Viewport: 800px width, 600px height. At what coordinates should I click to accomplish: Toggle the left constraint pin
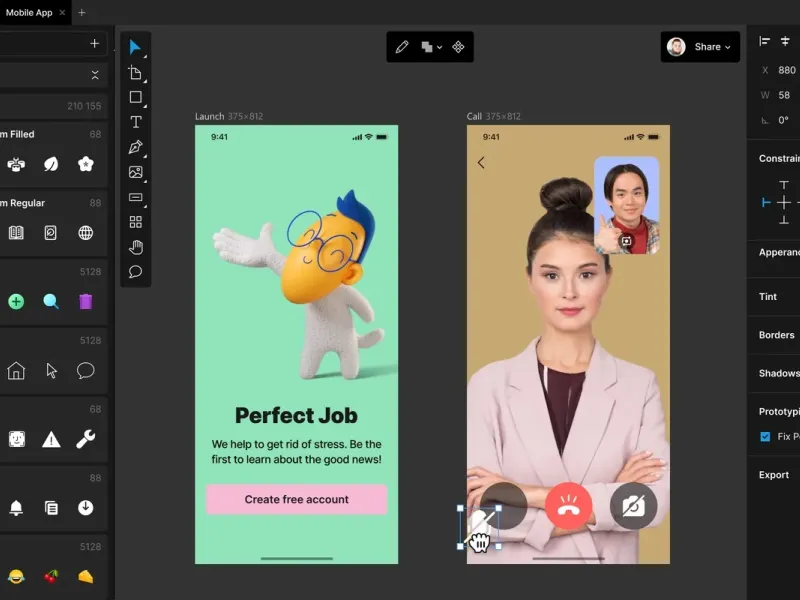766,202
